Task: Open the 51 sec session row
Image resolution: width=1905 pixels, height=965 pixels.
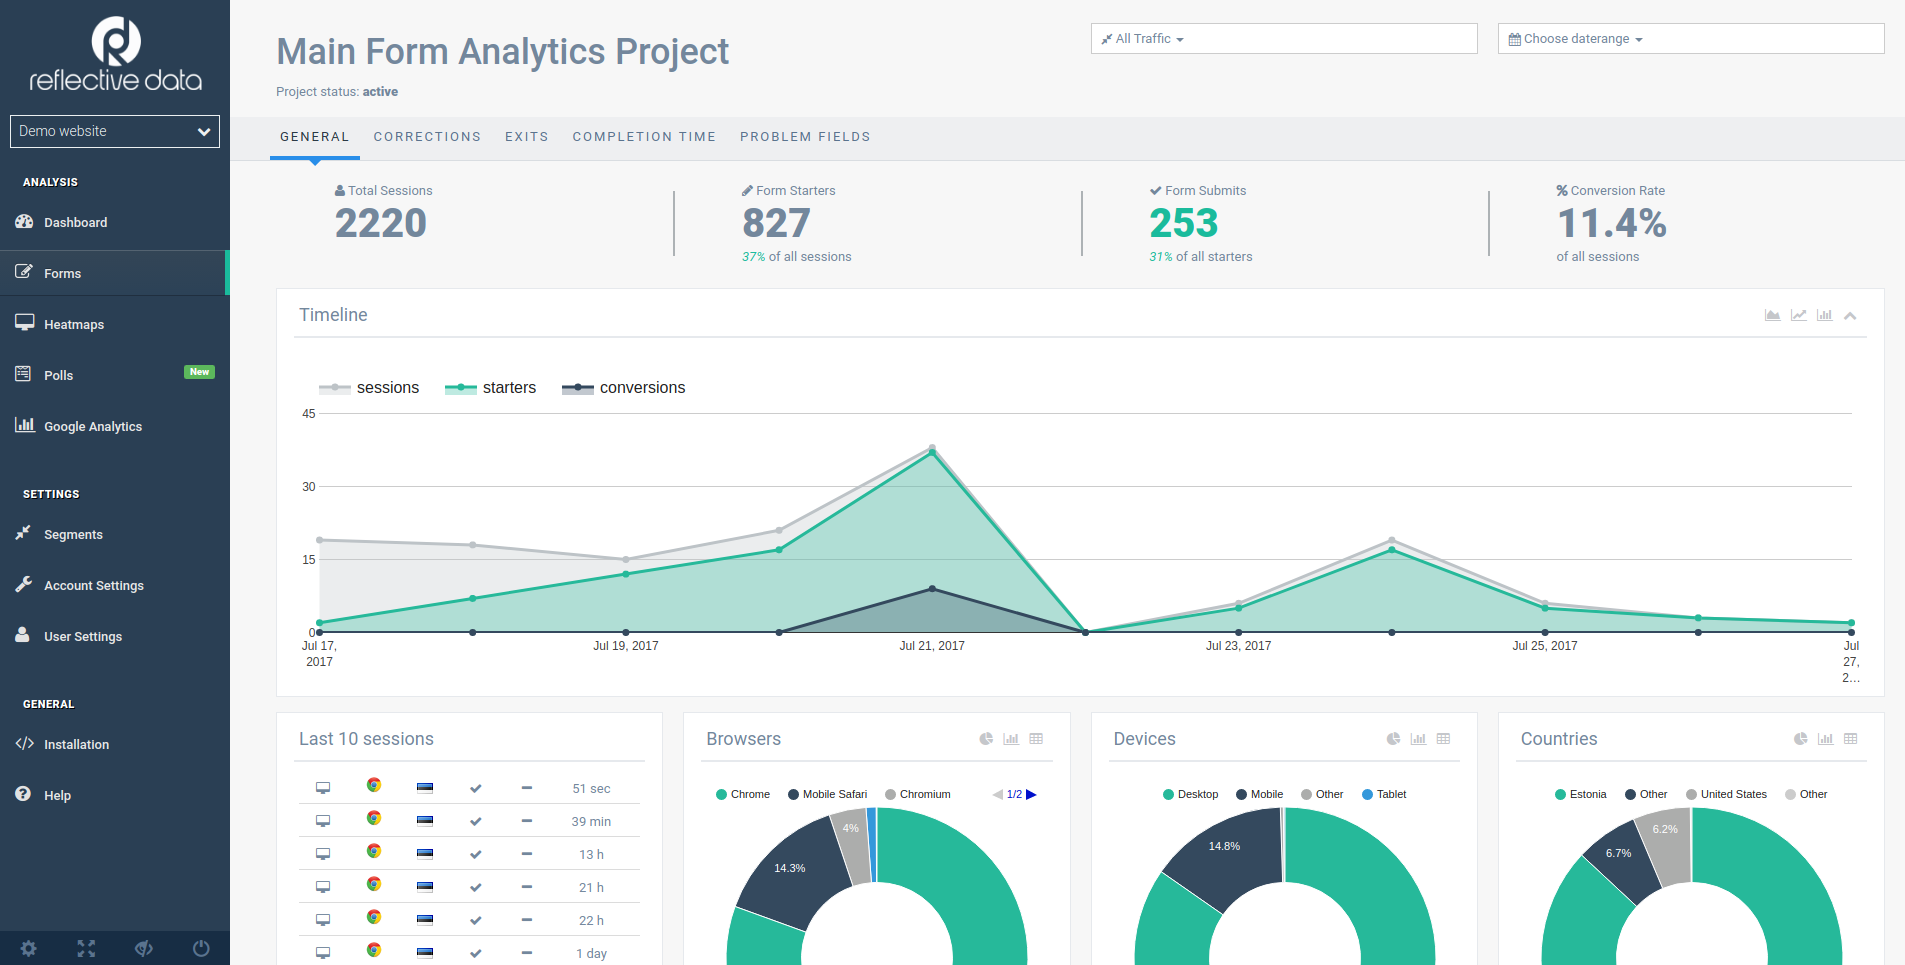Action: [469, 788]
